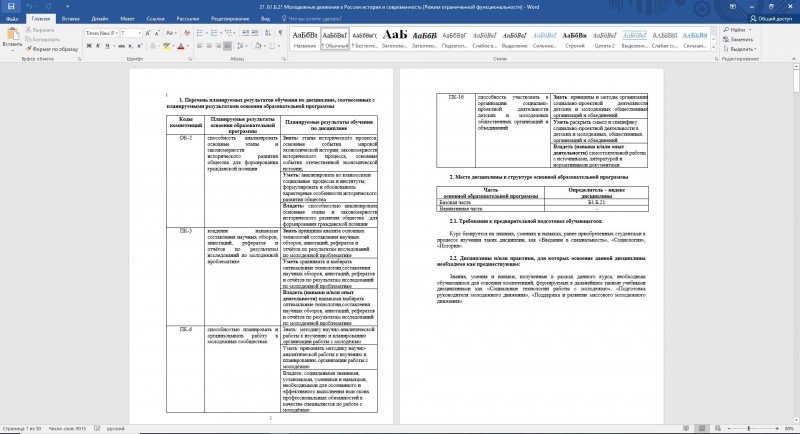
Task: Clear all formatting with the eraser icon
Action: [x=187, y=33]
